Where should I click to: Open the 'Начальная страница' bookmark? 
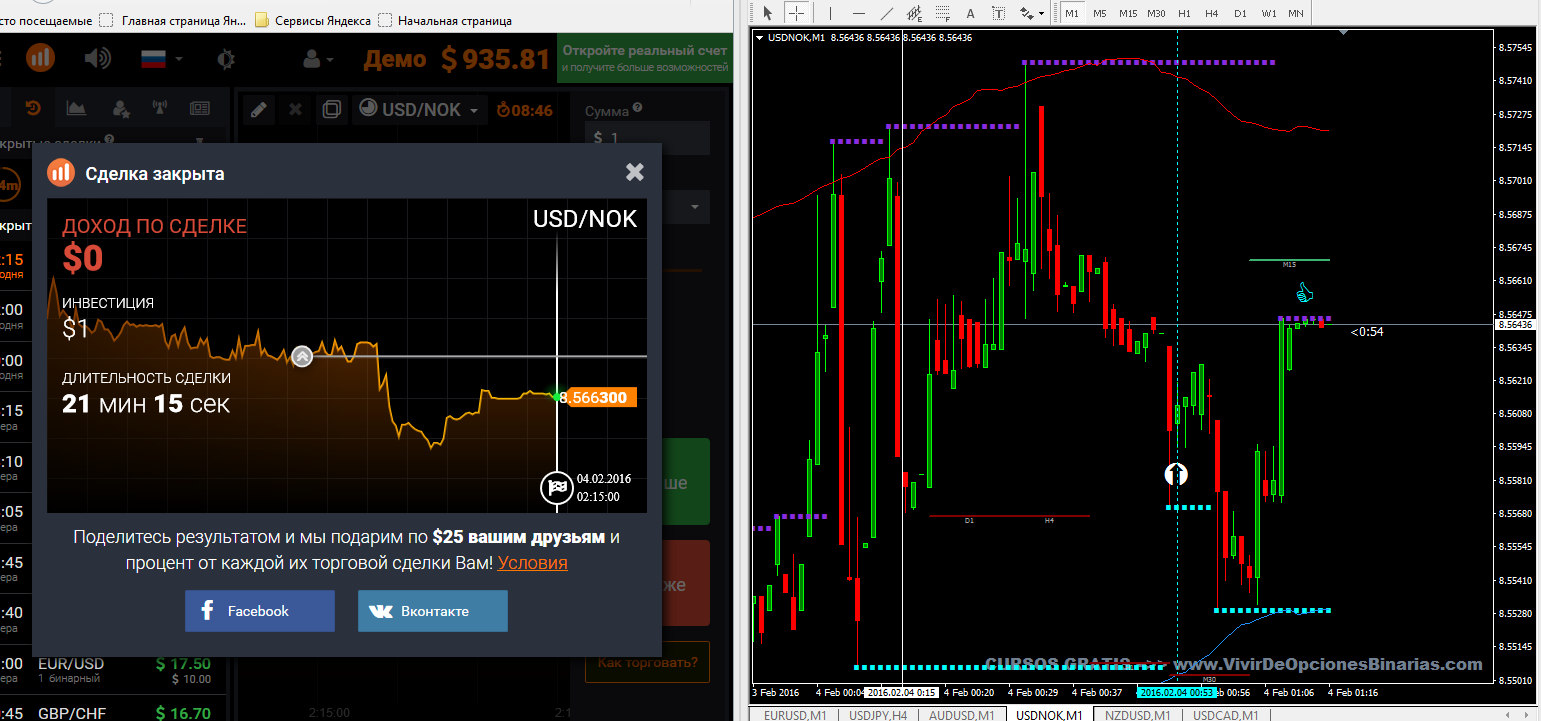[445, 20]
